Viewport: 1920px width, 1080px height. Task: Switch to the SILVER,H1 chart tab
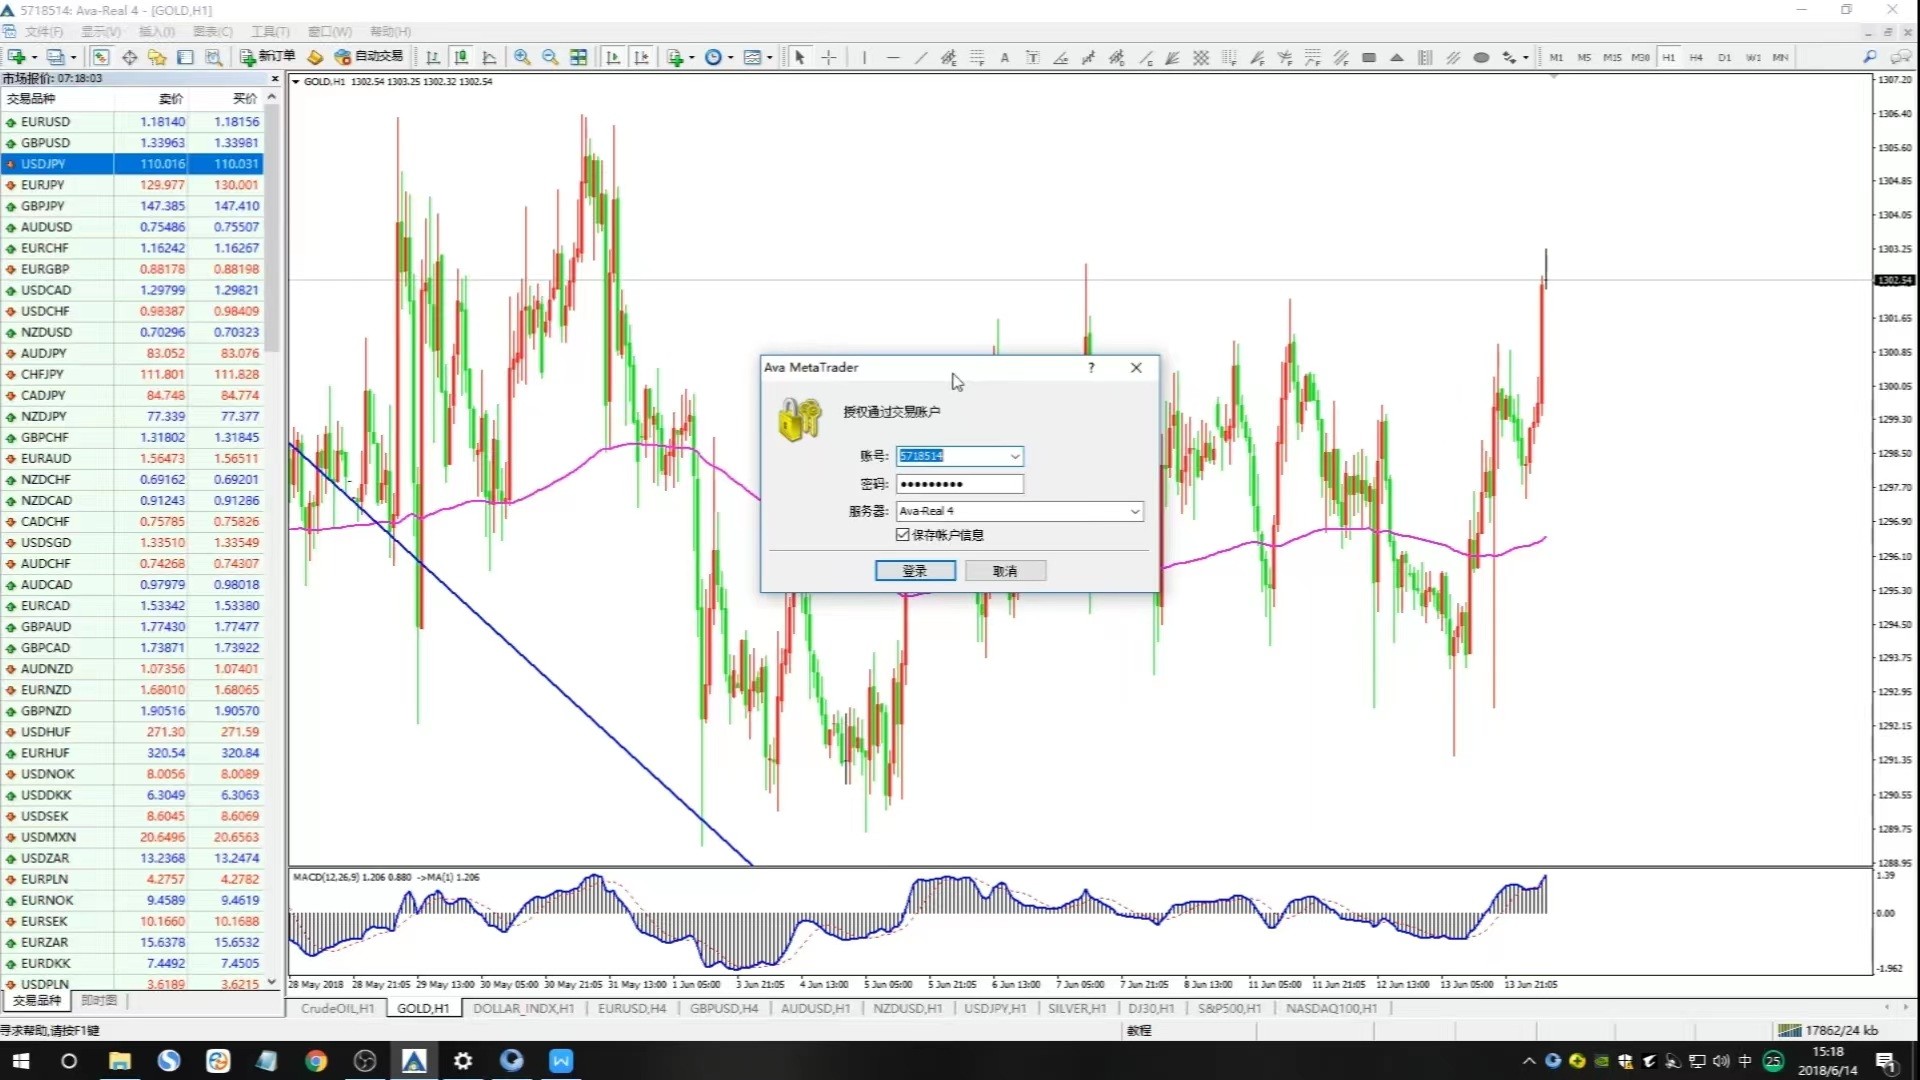click(x=1077, y=1008)
